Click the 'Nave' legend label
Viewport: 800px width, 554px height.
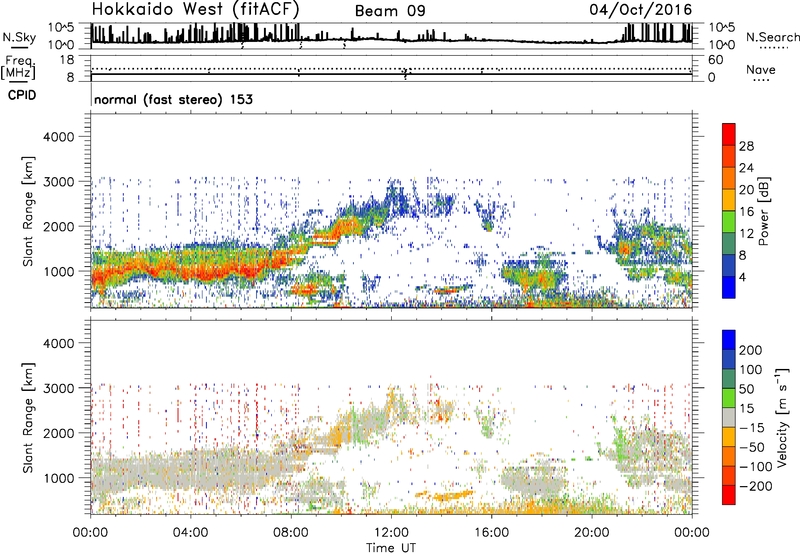761,69
